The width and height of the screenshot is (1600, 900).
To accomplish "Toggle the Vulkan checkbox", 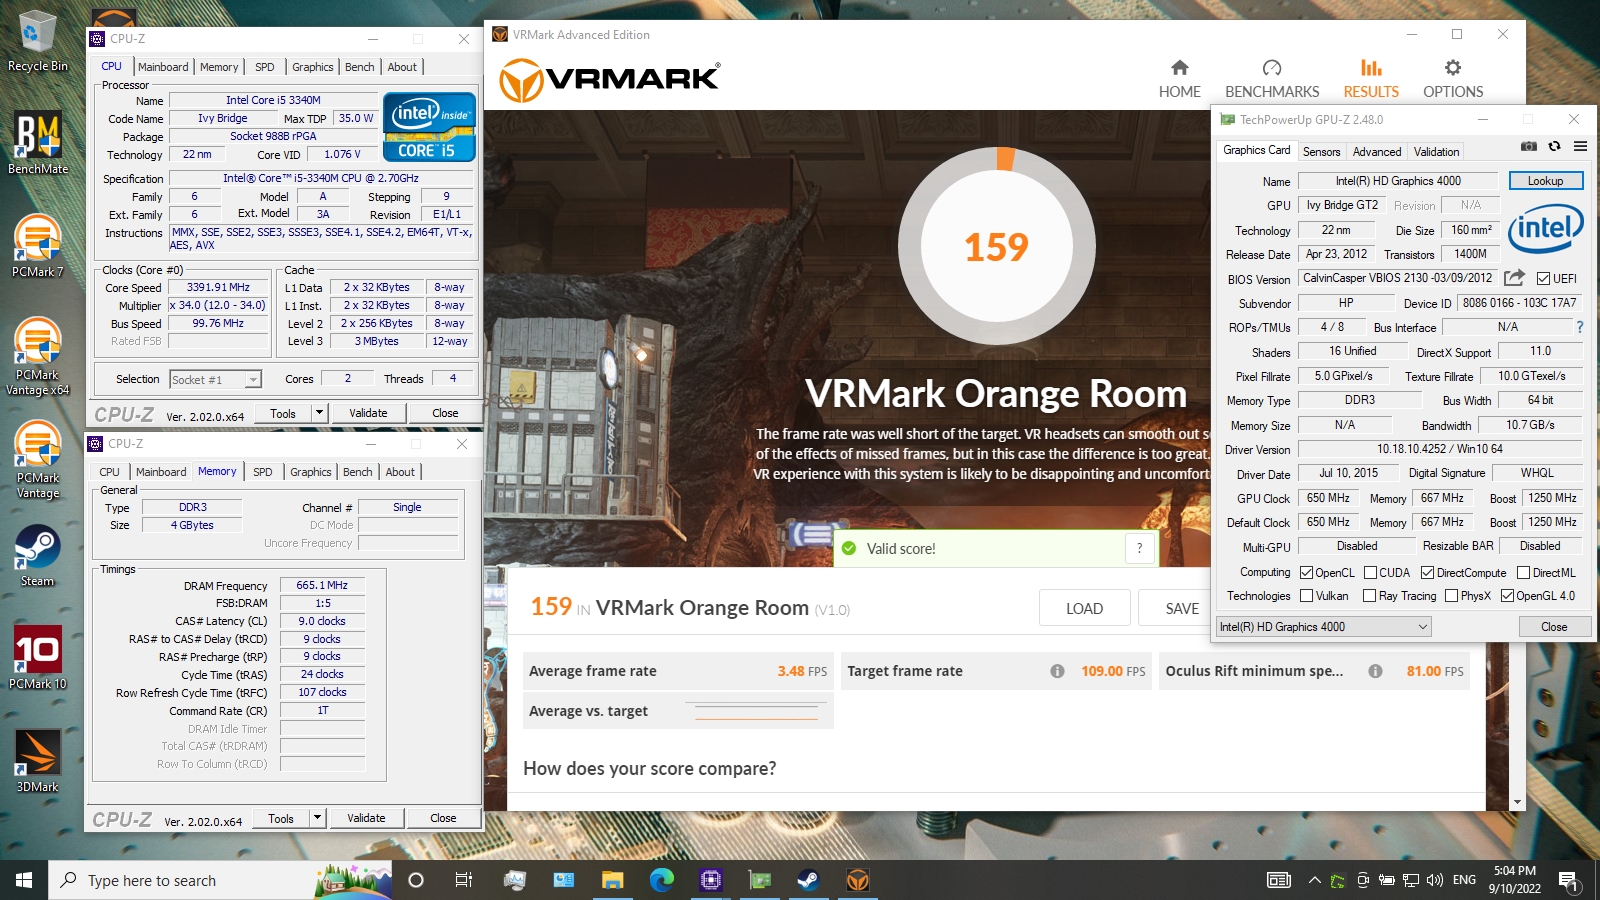I will pos(1306,596).
